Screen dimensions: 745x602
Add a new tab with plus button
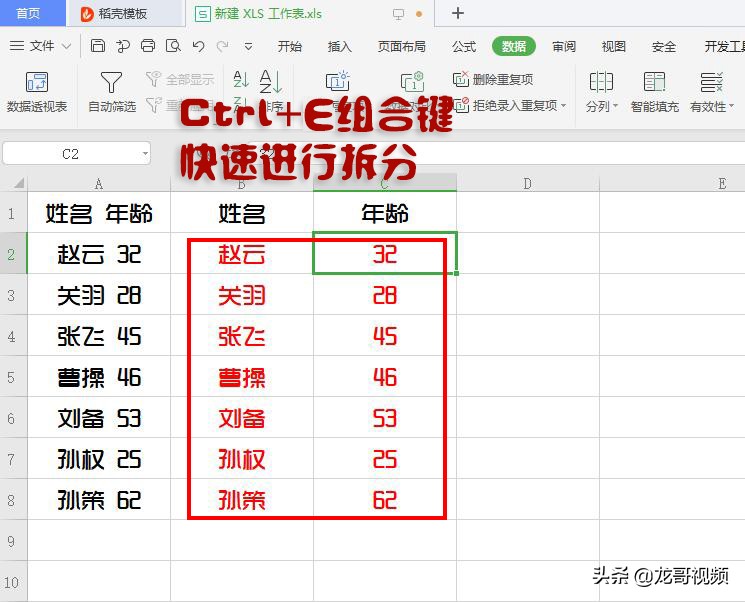coord(458,13)
